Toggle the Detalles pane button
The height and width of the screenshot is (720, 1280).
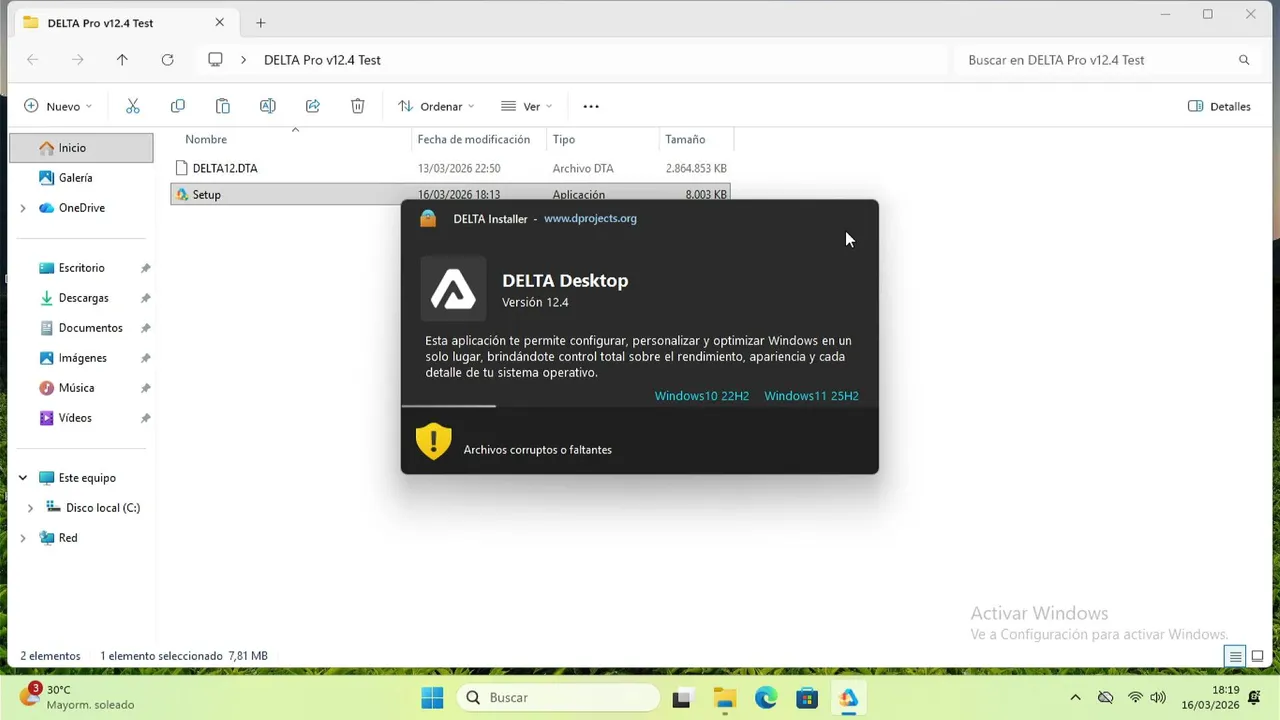pos(1219,106)
